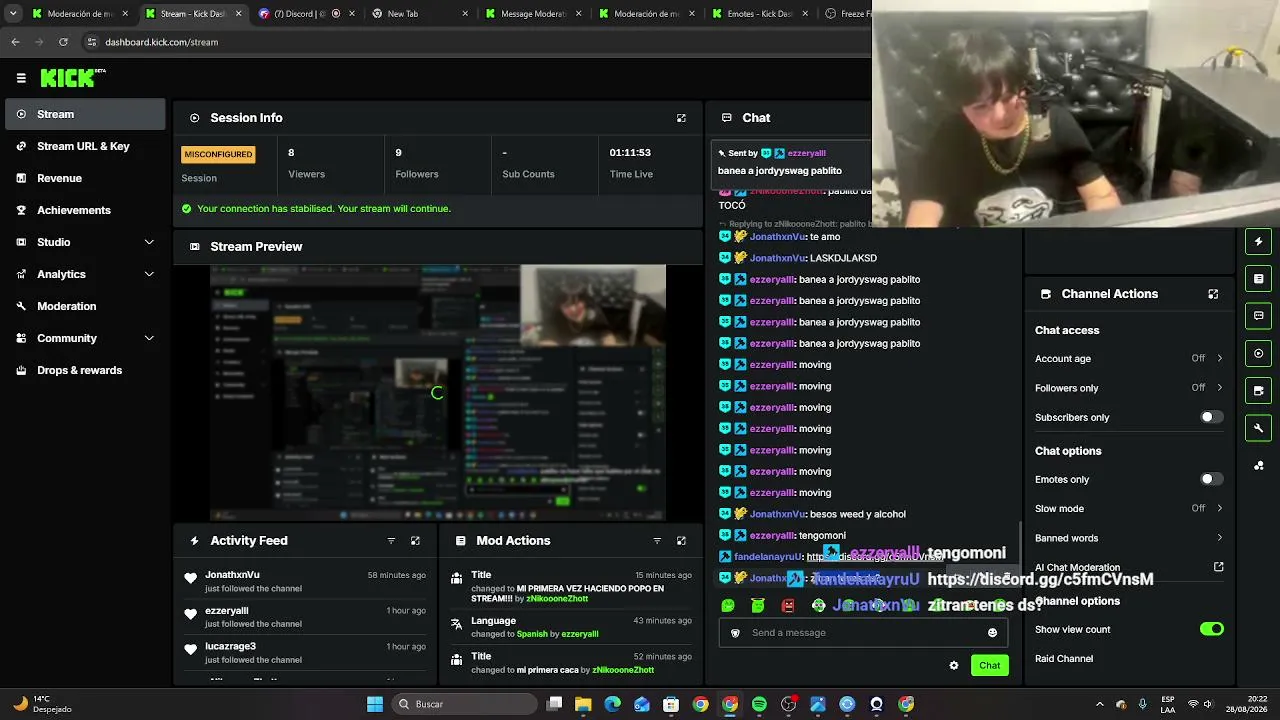Open Banned words list chevron
The image size is (1280, 720).
pyautogui.click(x=1219, y=538)
